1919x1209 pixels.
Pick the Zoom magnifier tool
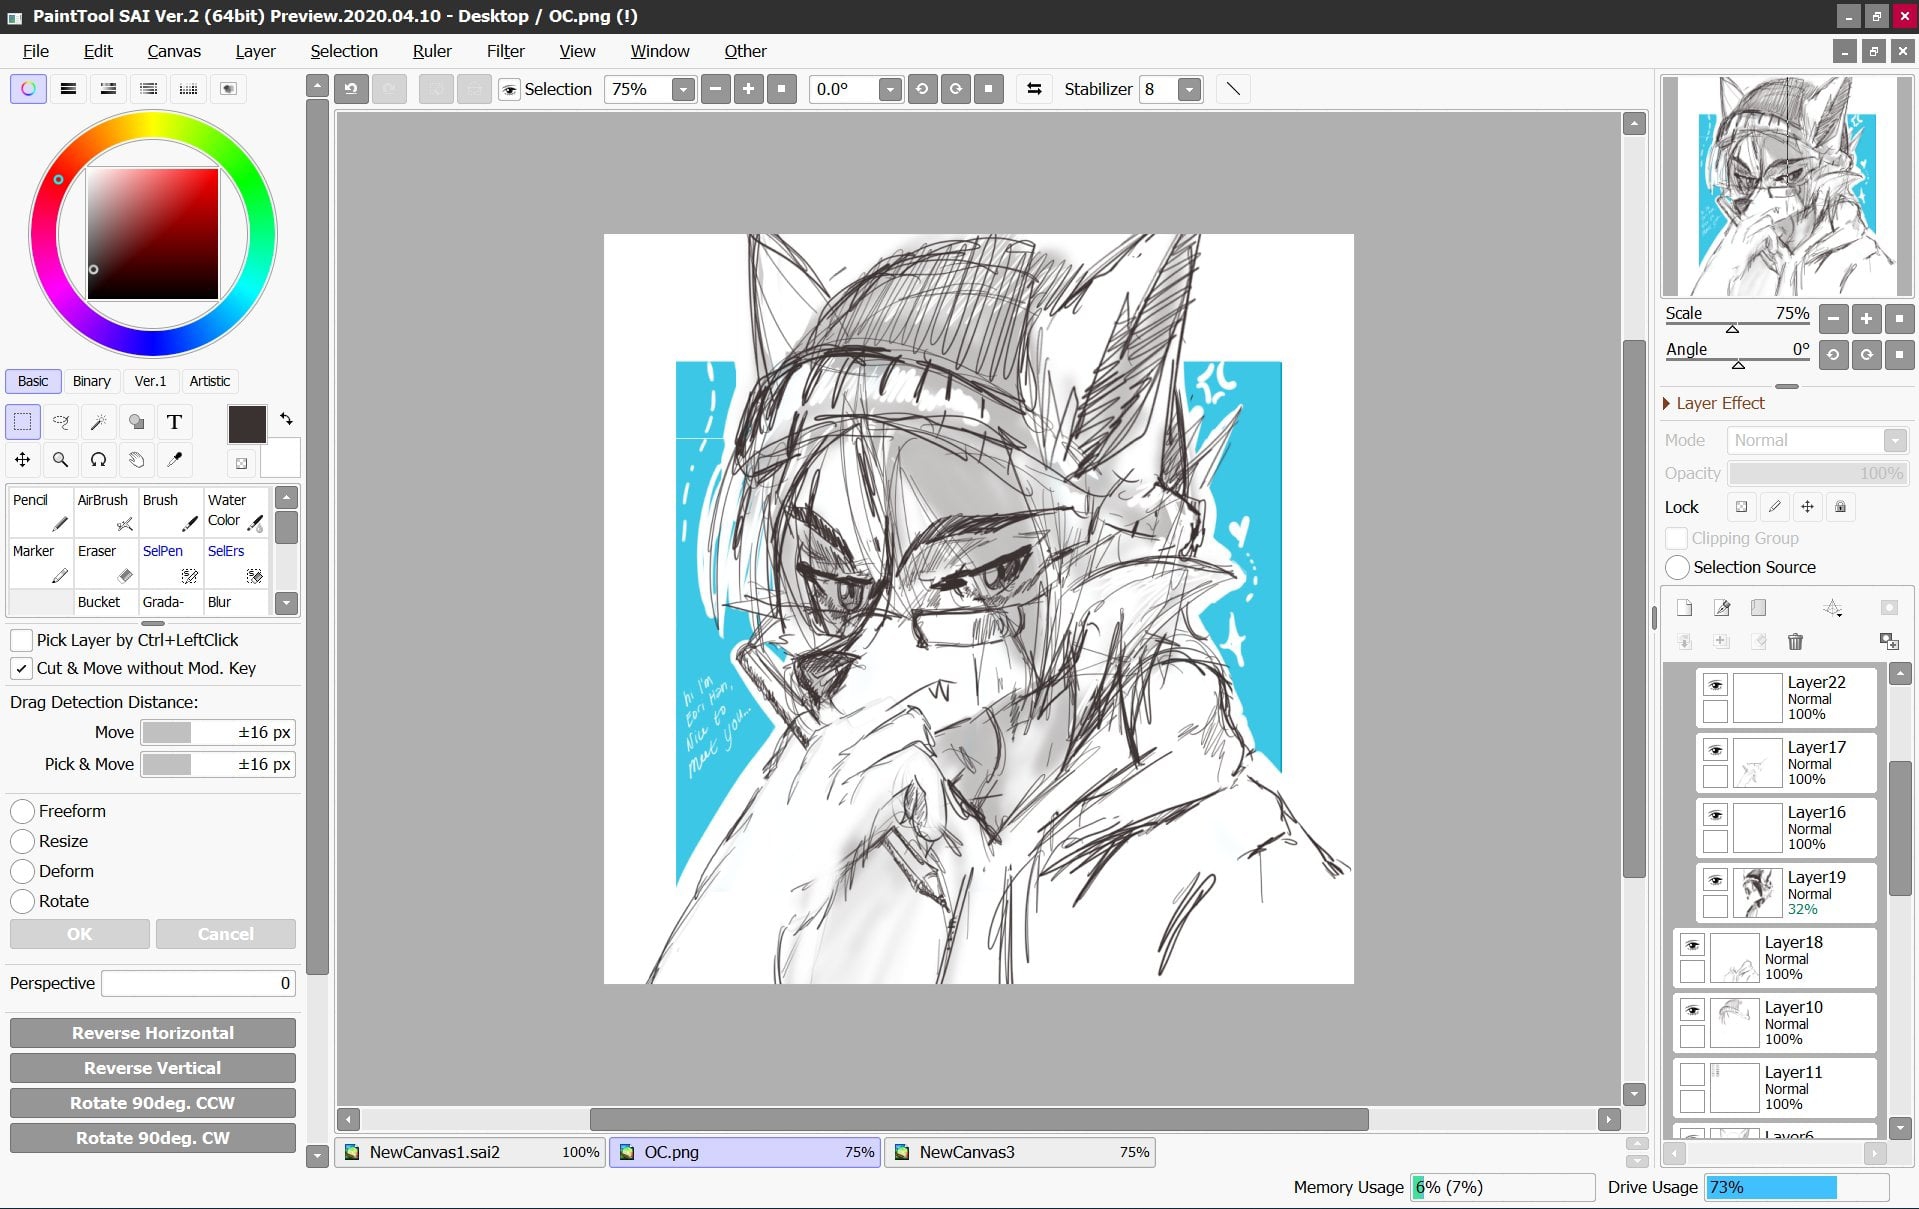pyautogui.click(x=60, y=460)
